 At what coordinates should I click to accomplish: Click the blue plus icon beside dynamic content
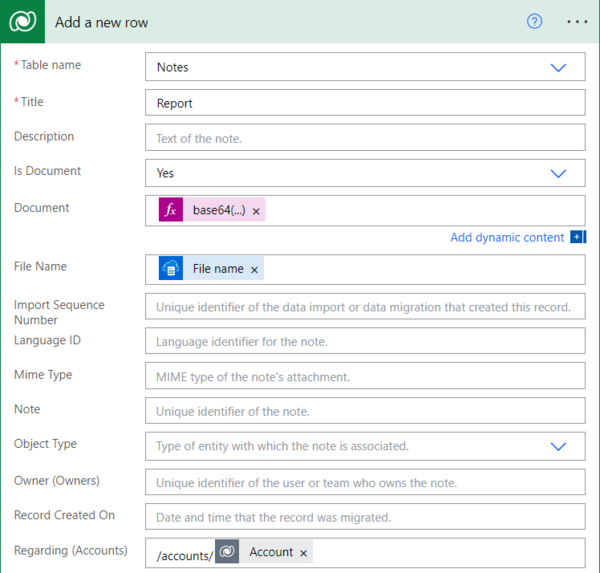[577, 237]
